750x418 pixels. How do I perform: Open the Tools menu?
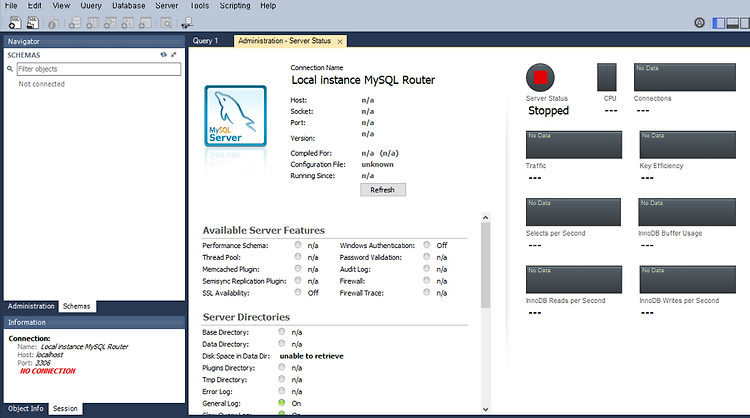tap(199, 6)
